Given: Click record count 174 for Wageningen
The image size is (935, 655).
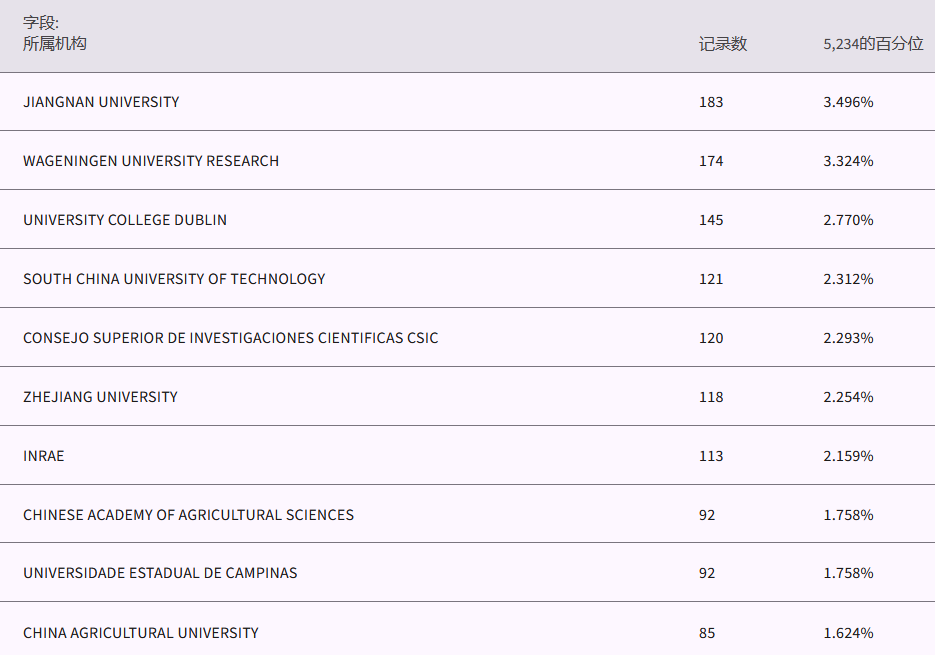Looking at the screenshot, I should pyautogui.click(x=711, y=161).
